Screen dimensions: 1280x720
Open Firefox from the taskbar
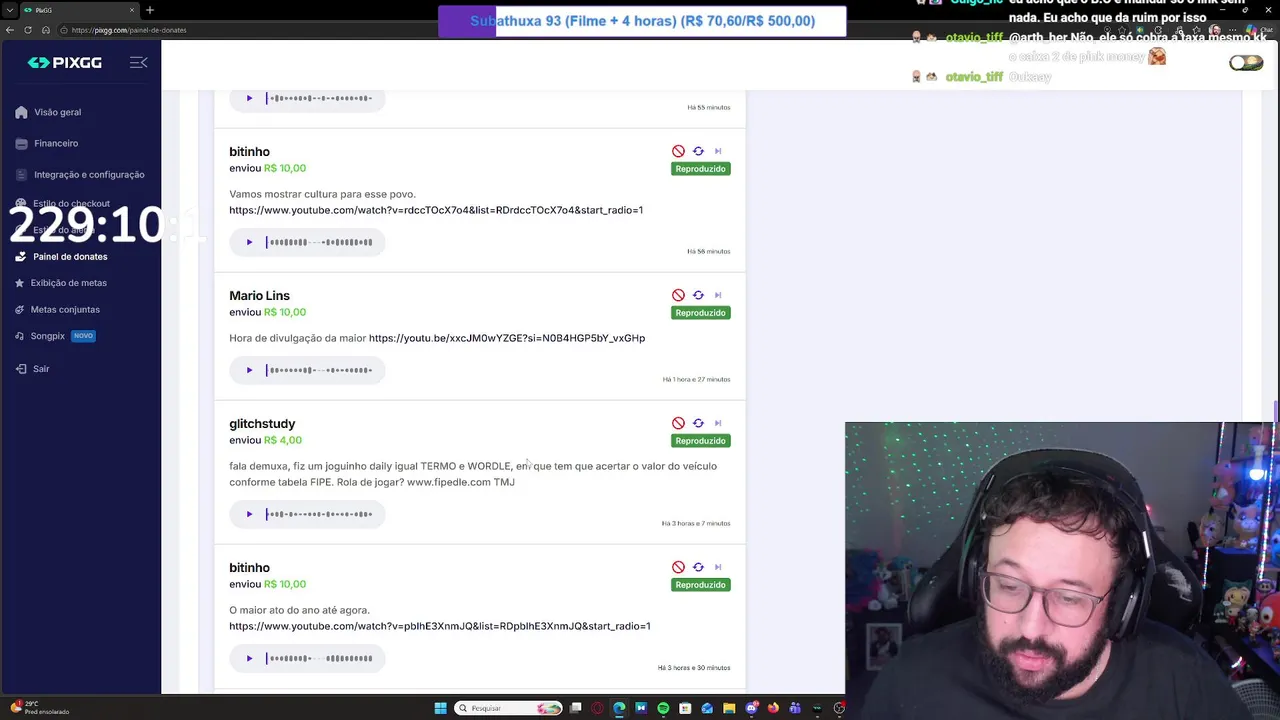[773, 708]
